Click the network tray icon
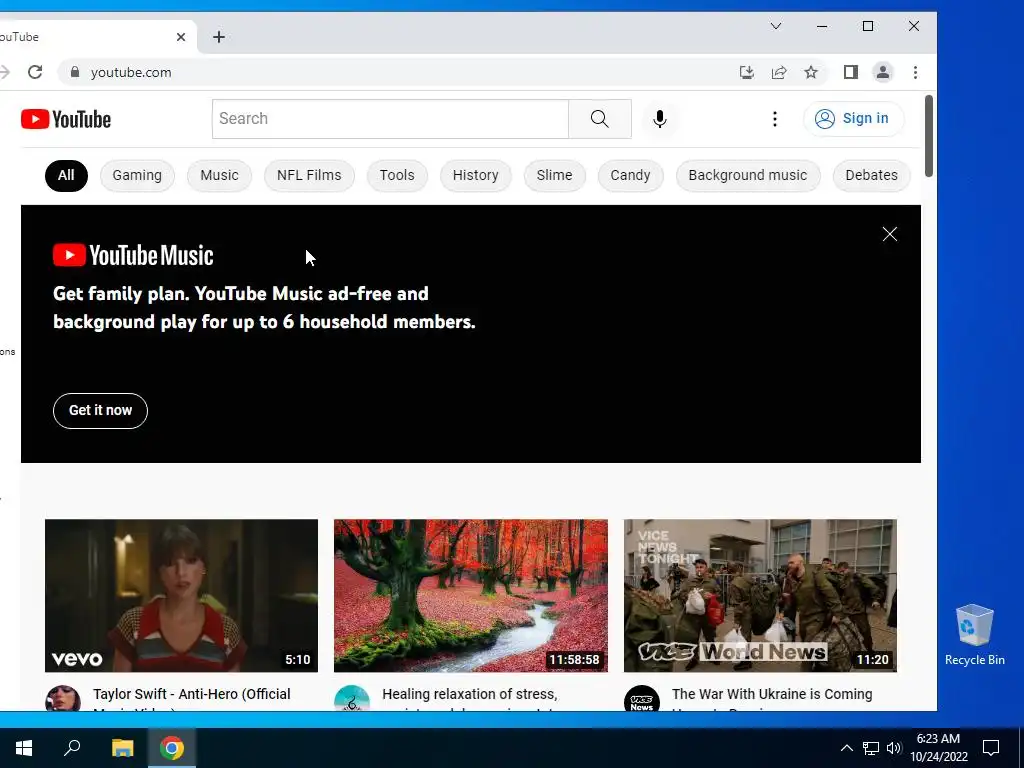Screen dimensions: 1024x768 tap(871, 748)
